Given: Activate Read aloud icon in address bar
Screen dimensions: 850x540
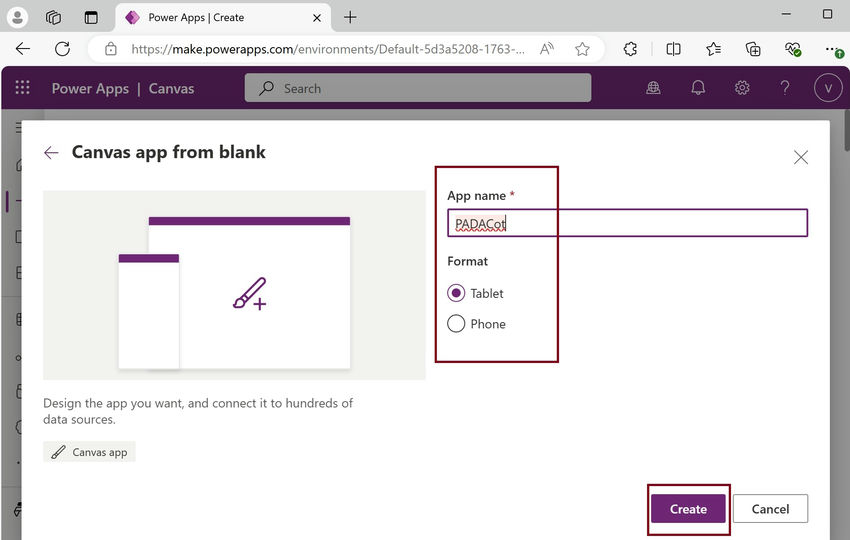Looking at the screenshot, I should click(x=547, y=49).
